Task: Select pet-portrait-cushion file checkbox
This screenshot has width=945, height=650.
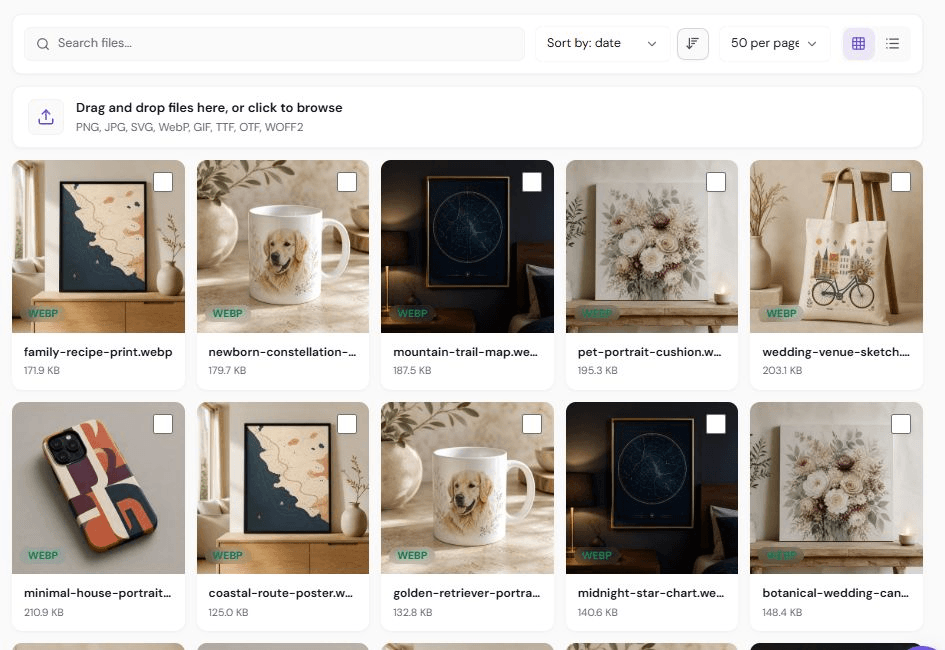Action: point(716,182)
